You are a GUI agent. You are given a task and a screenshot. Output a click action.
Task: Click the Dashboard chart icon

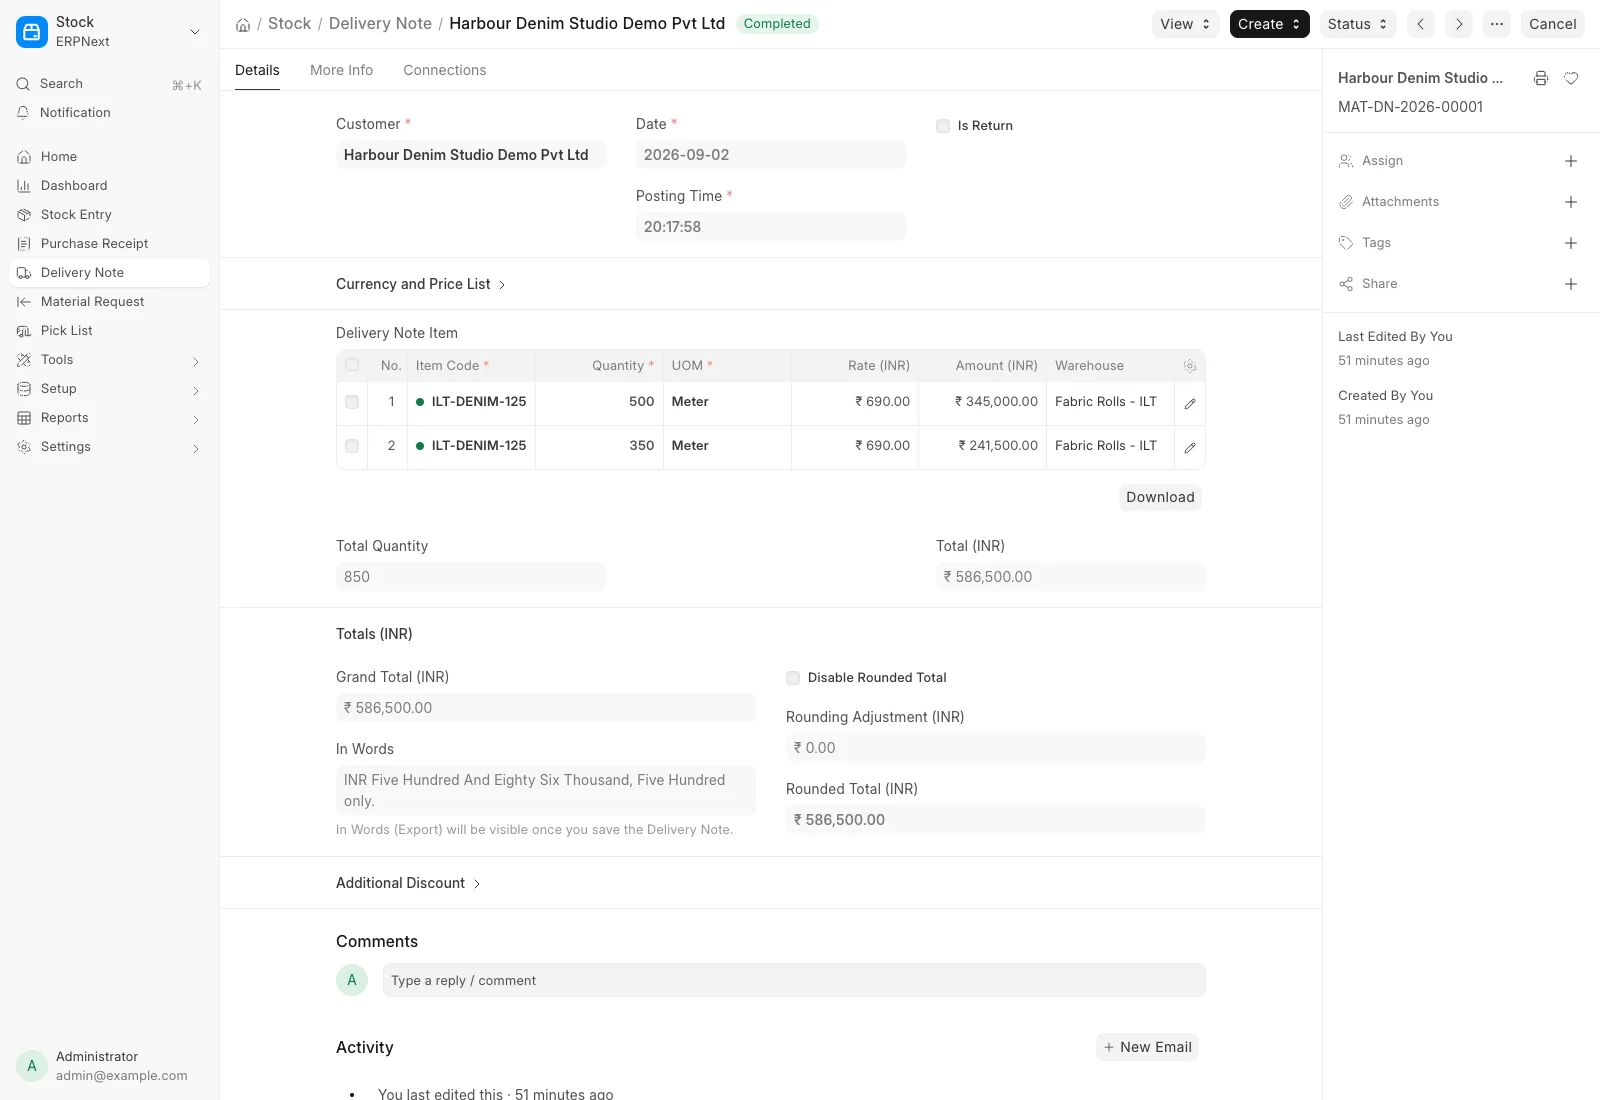[x=24, y=186]
